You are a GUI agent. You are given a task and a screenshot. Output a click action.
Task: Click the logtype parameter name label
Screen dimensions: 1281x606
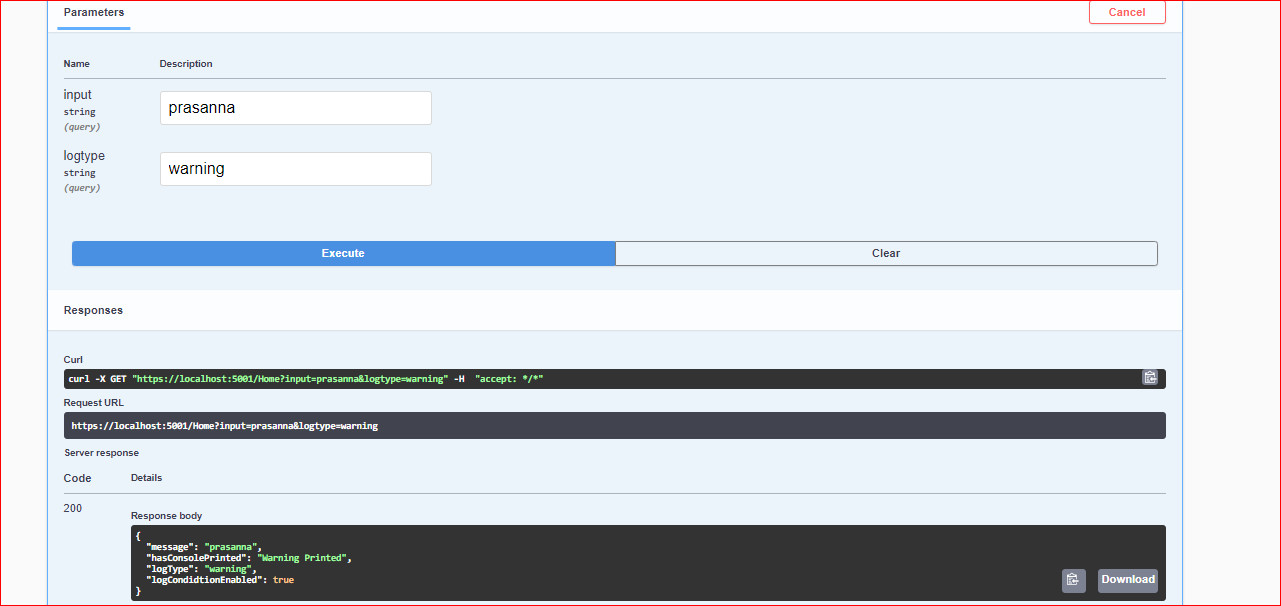(83, 155)
